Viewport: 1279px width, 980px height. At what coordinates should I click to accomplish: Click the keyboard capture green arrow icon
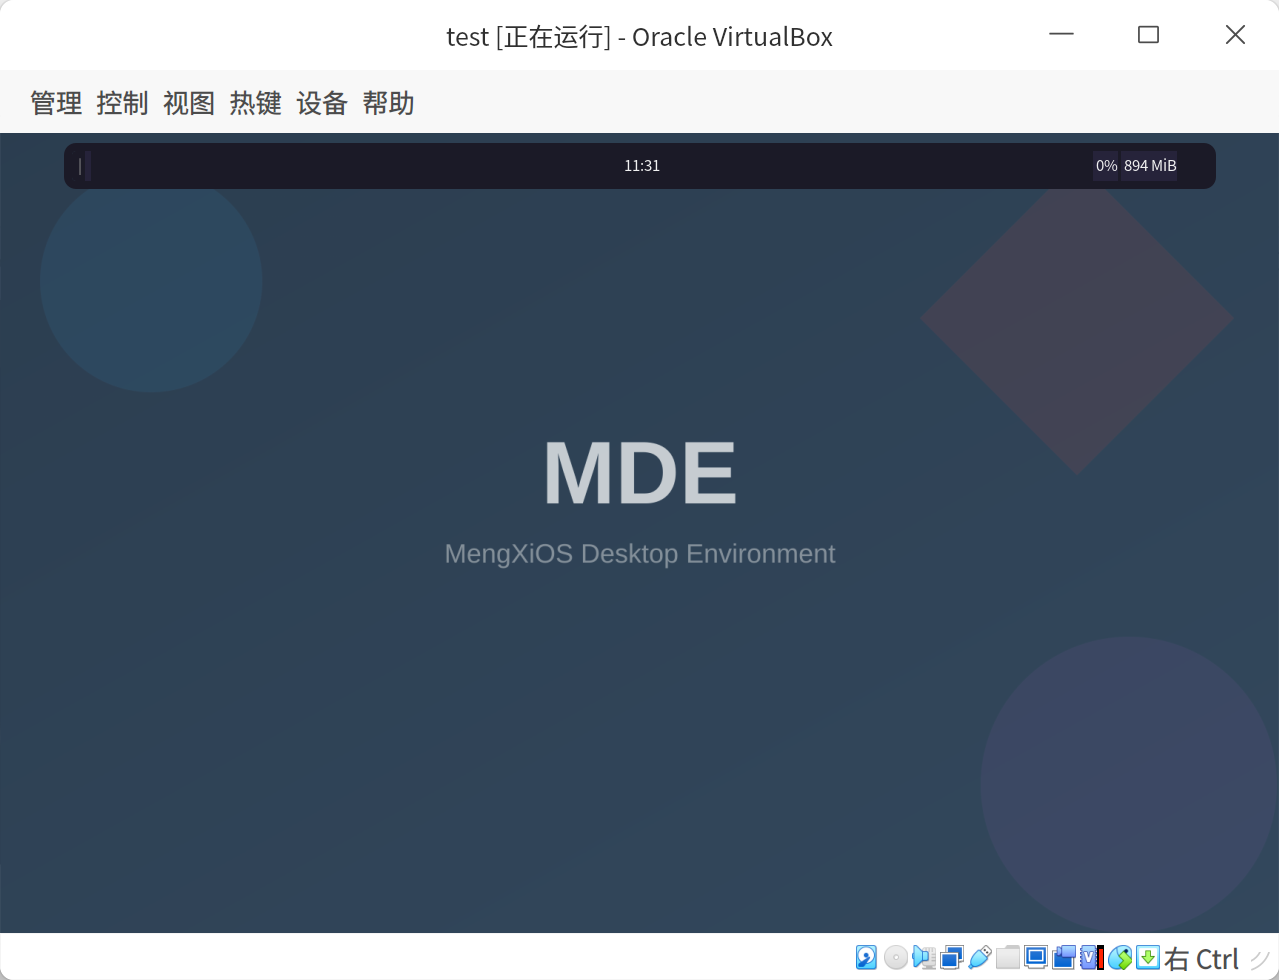(1147, 958)
